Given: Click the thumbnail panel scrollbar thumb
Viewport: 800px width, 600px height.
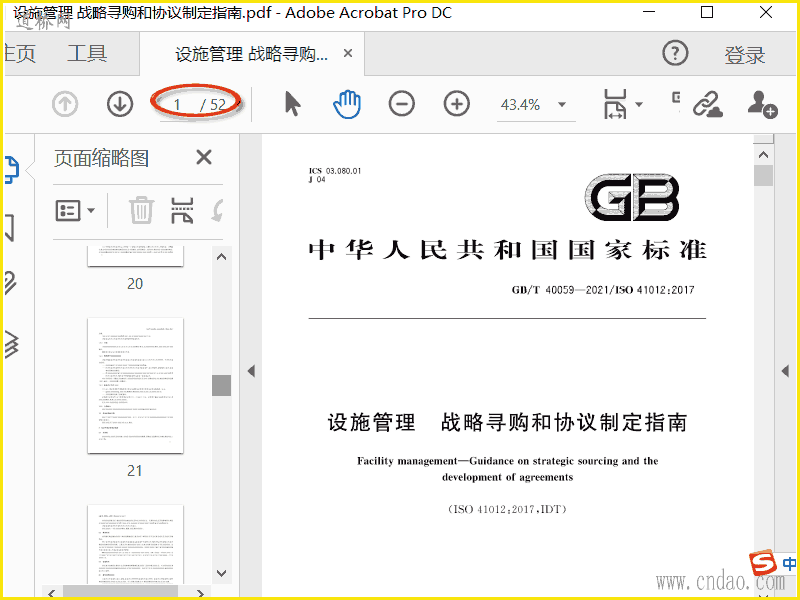Looking at the screenshot, I should (x=221, y=385).
